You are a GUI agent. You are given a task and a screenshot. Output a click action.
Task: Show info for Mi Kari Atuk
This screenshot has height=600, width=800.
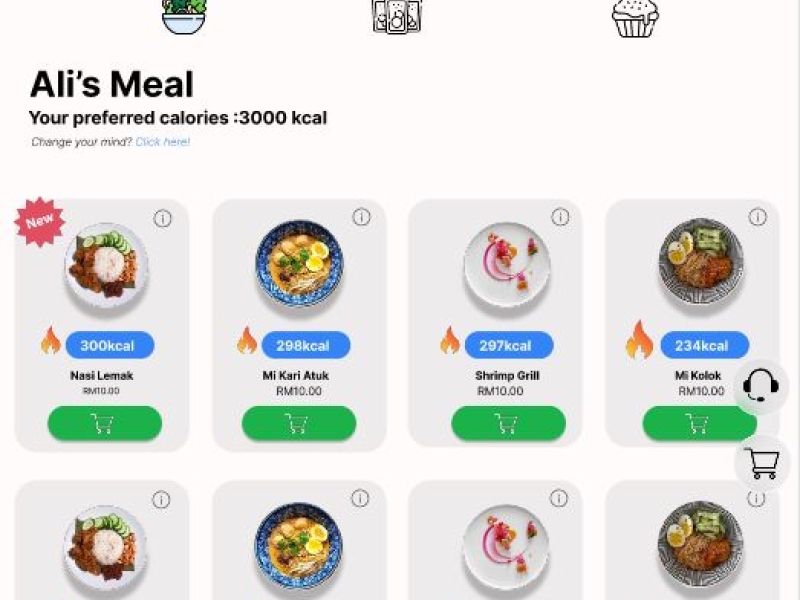tap(361, 217)
